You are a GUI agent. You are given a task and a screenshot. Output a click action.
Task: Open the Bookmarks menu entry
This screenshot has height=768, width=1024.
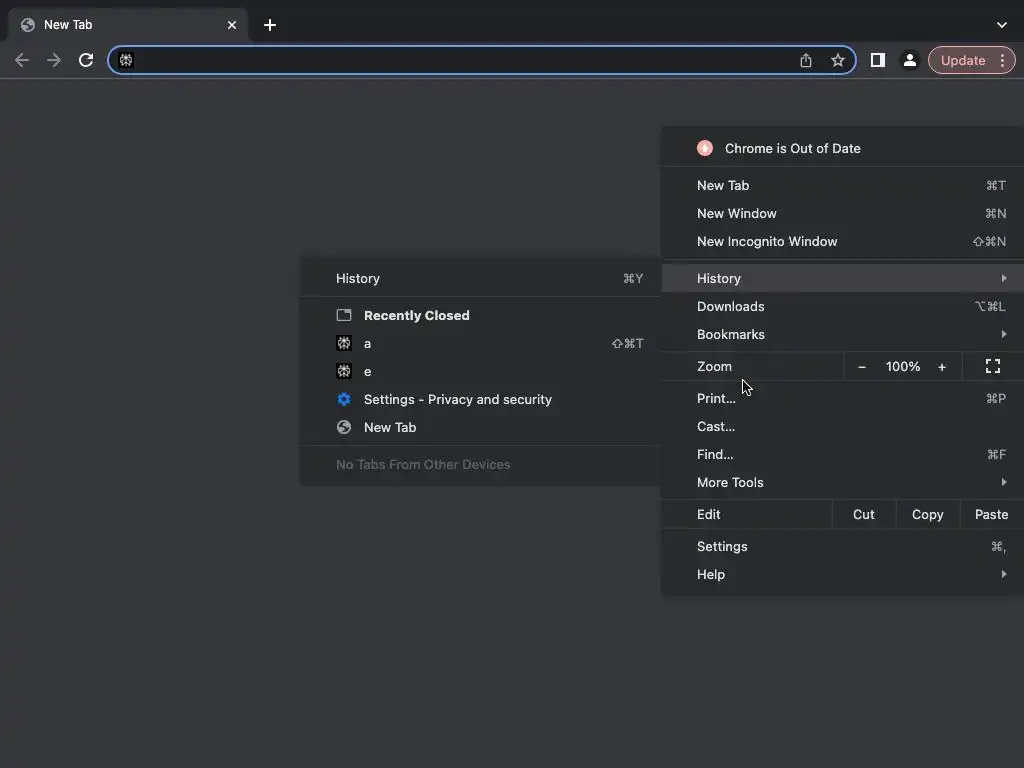point(842,334)
